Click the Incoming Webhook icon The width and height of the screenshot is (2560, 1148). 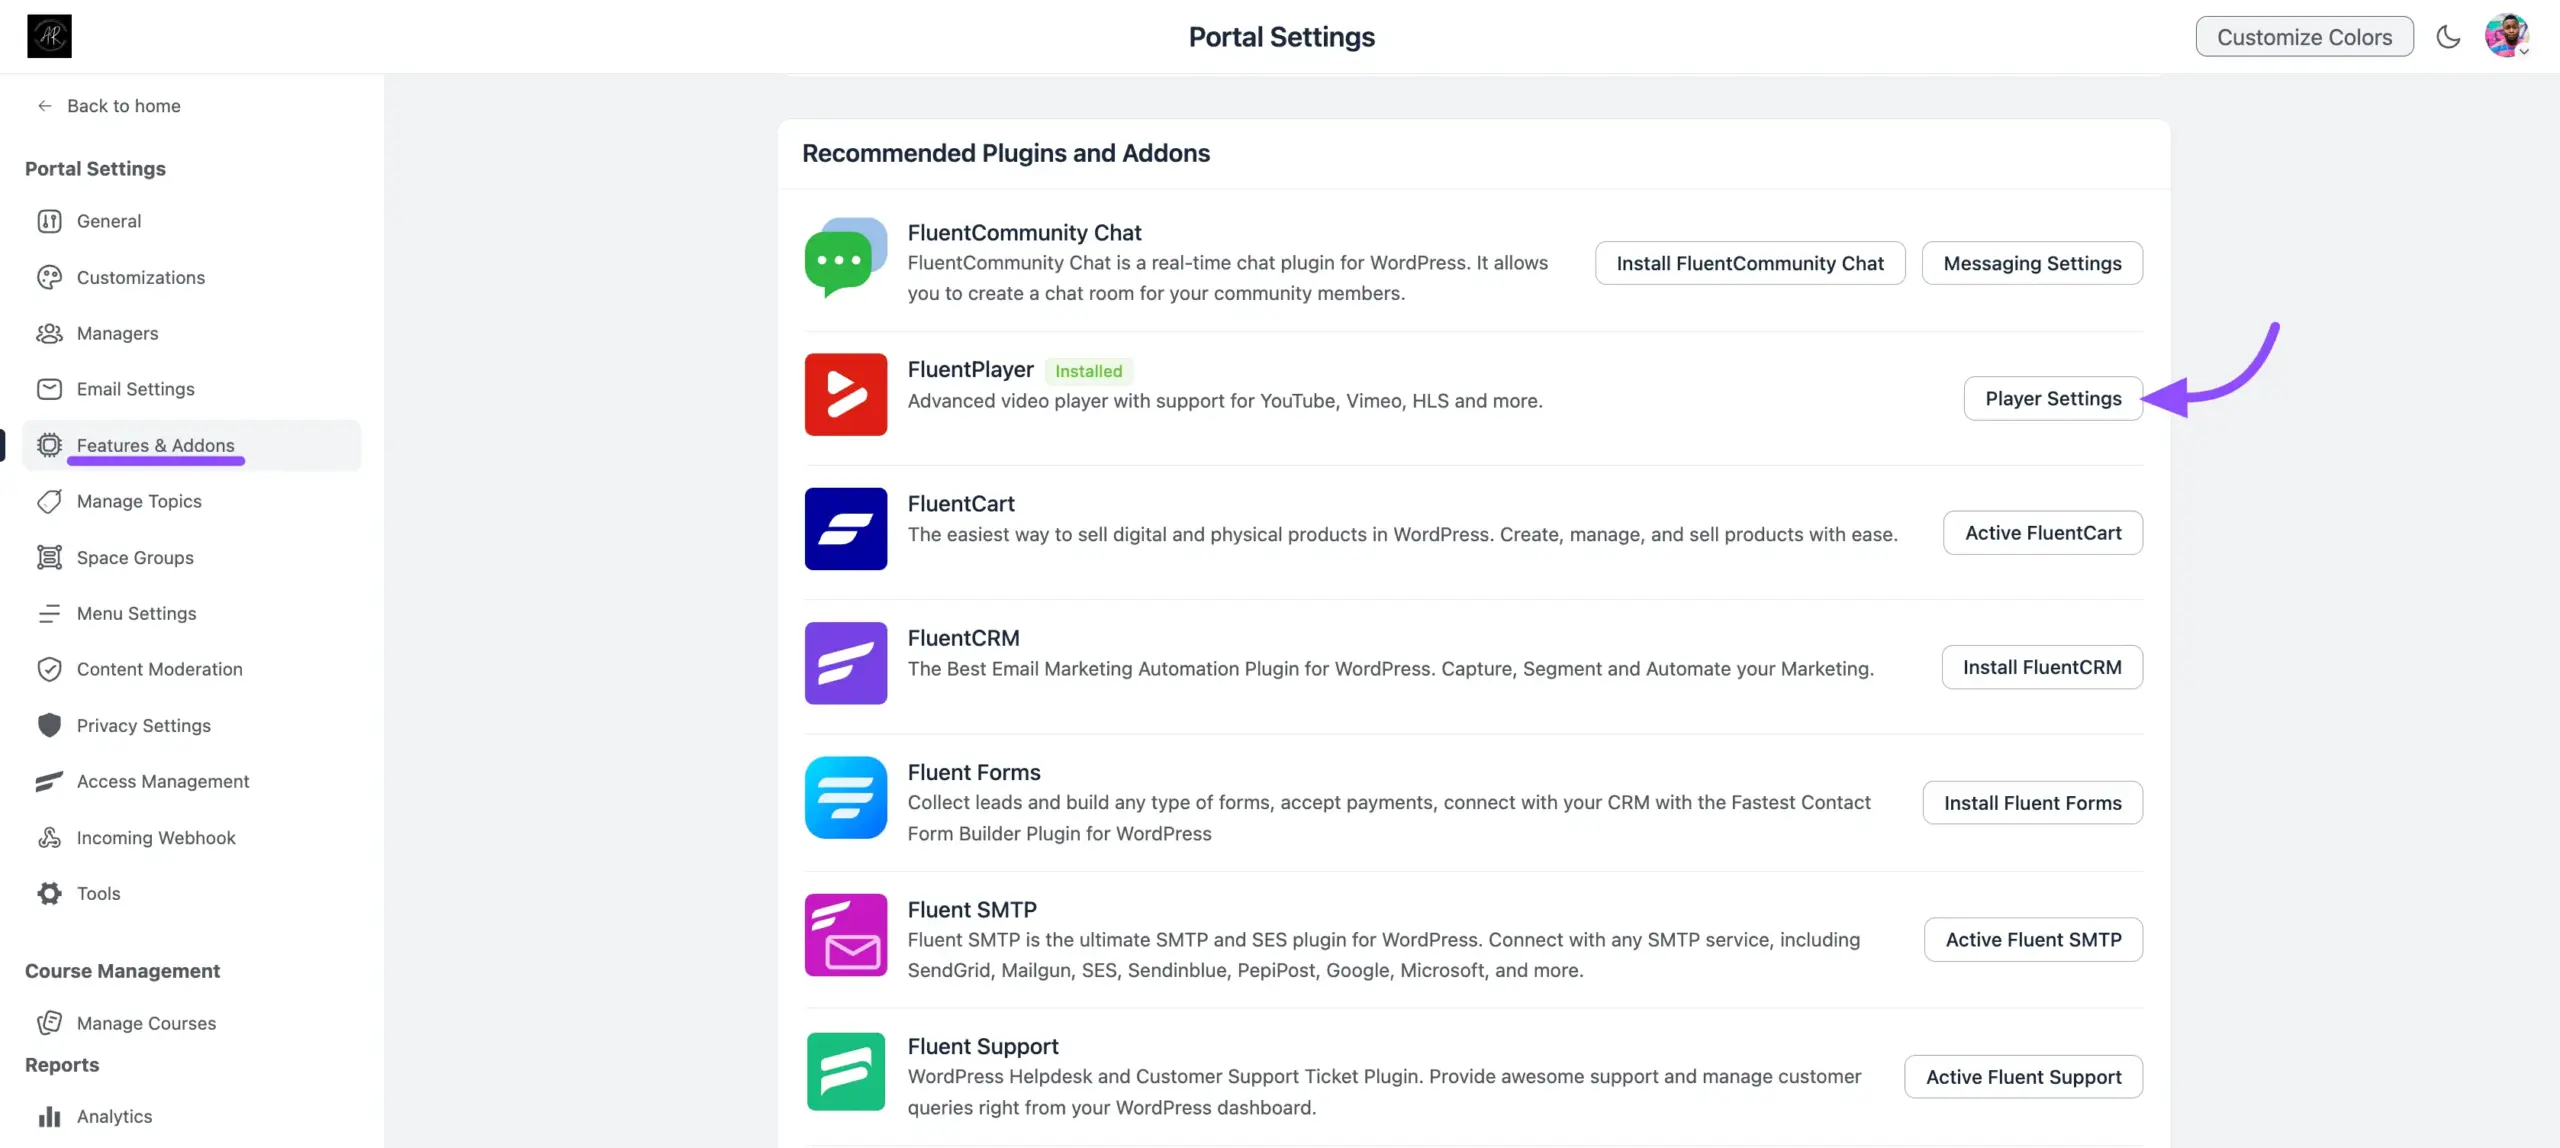49,837
